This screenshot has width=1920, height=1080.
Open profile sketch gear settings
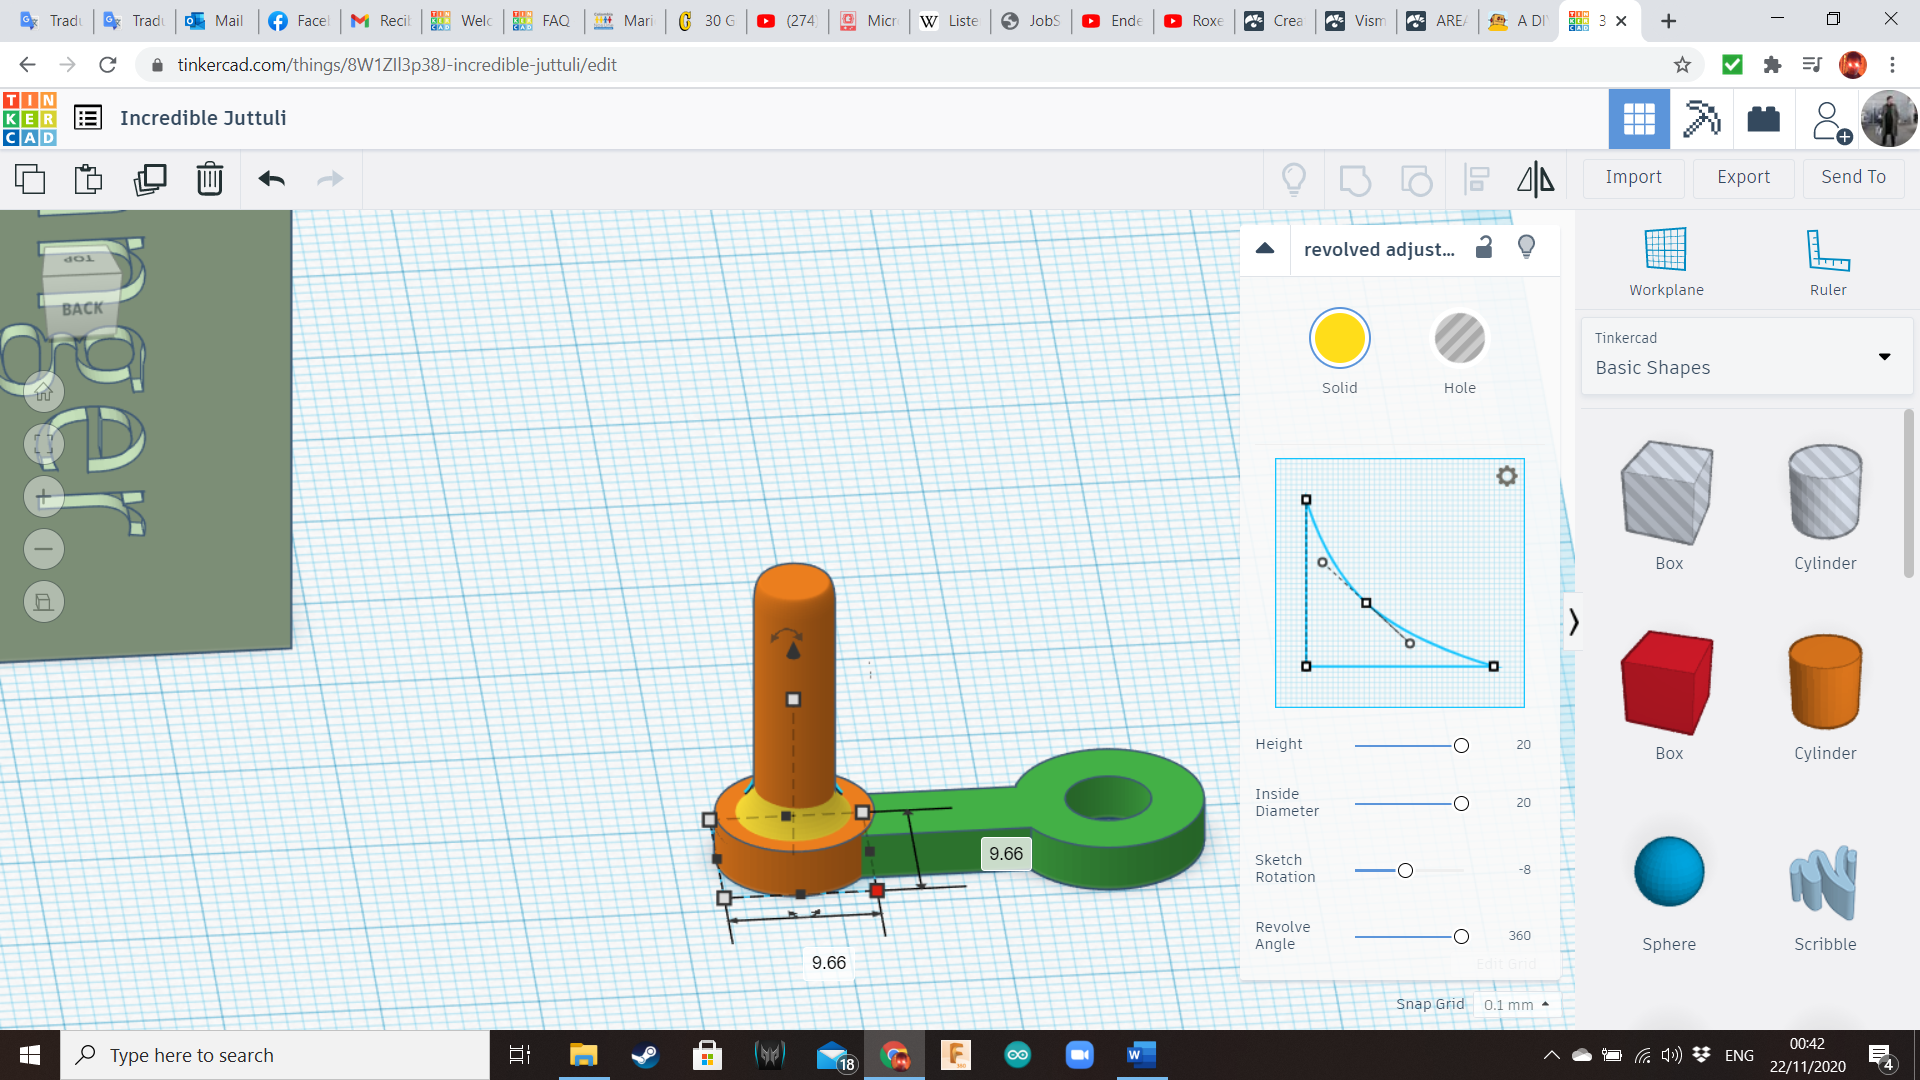[x=1506, y=476]
